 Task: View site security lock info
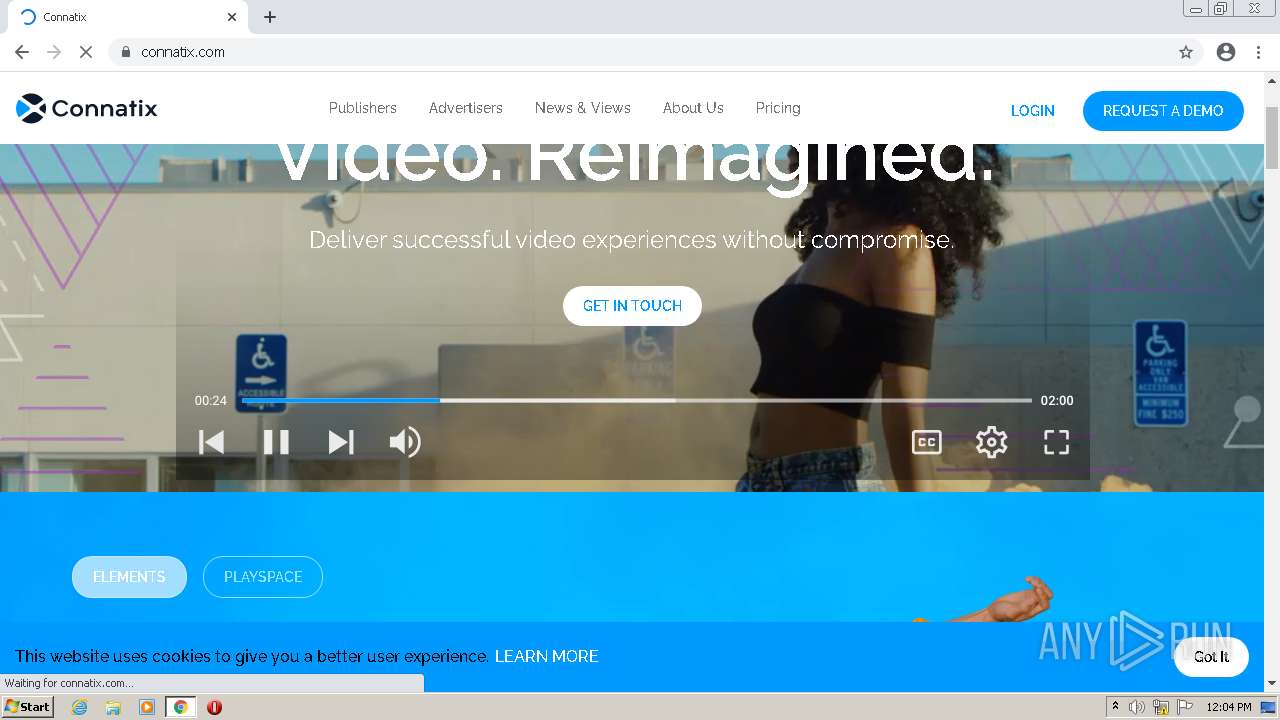126,52
